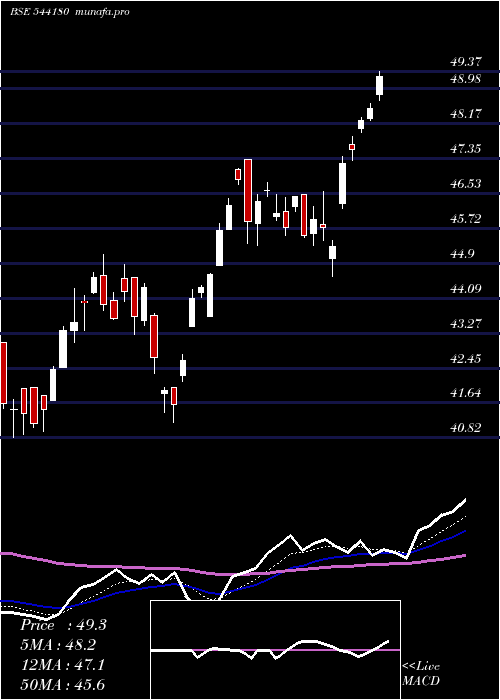500x700 pixels.
Task: Click the 48.17 price level label
Action: (x=465, y=114)
